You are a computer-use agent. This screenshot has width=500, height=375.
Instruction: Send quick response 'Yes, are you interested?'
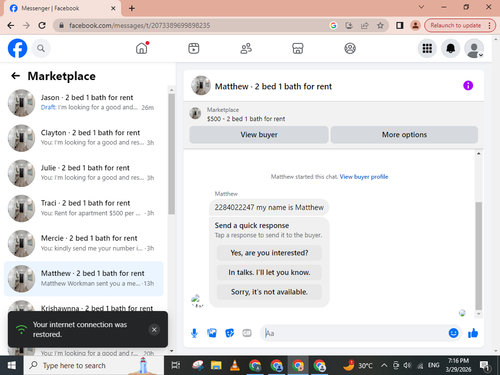(x=269, y=253)
